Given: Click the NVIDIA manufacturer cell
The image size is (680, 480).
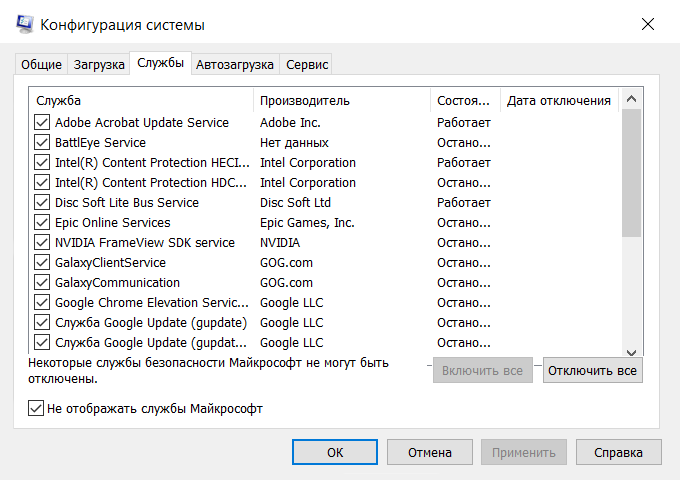Looking at the screenshot, I should [280, 242].
